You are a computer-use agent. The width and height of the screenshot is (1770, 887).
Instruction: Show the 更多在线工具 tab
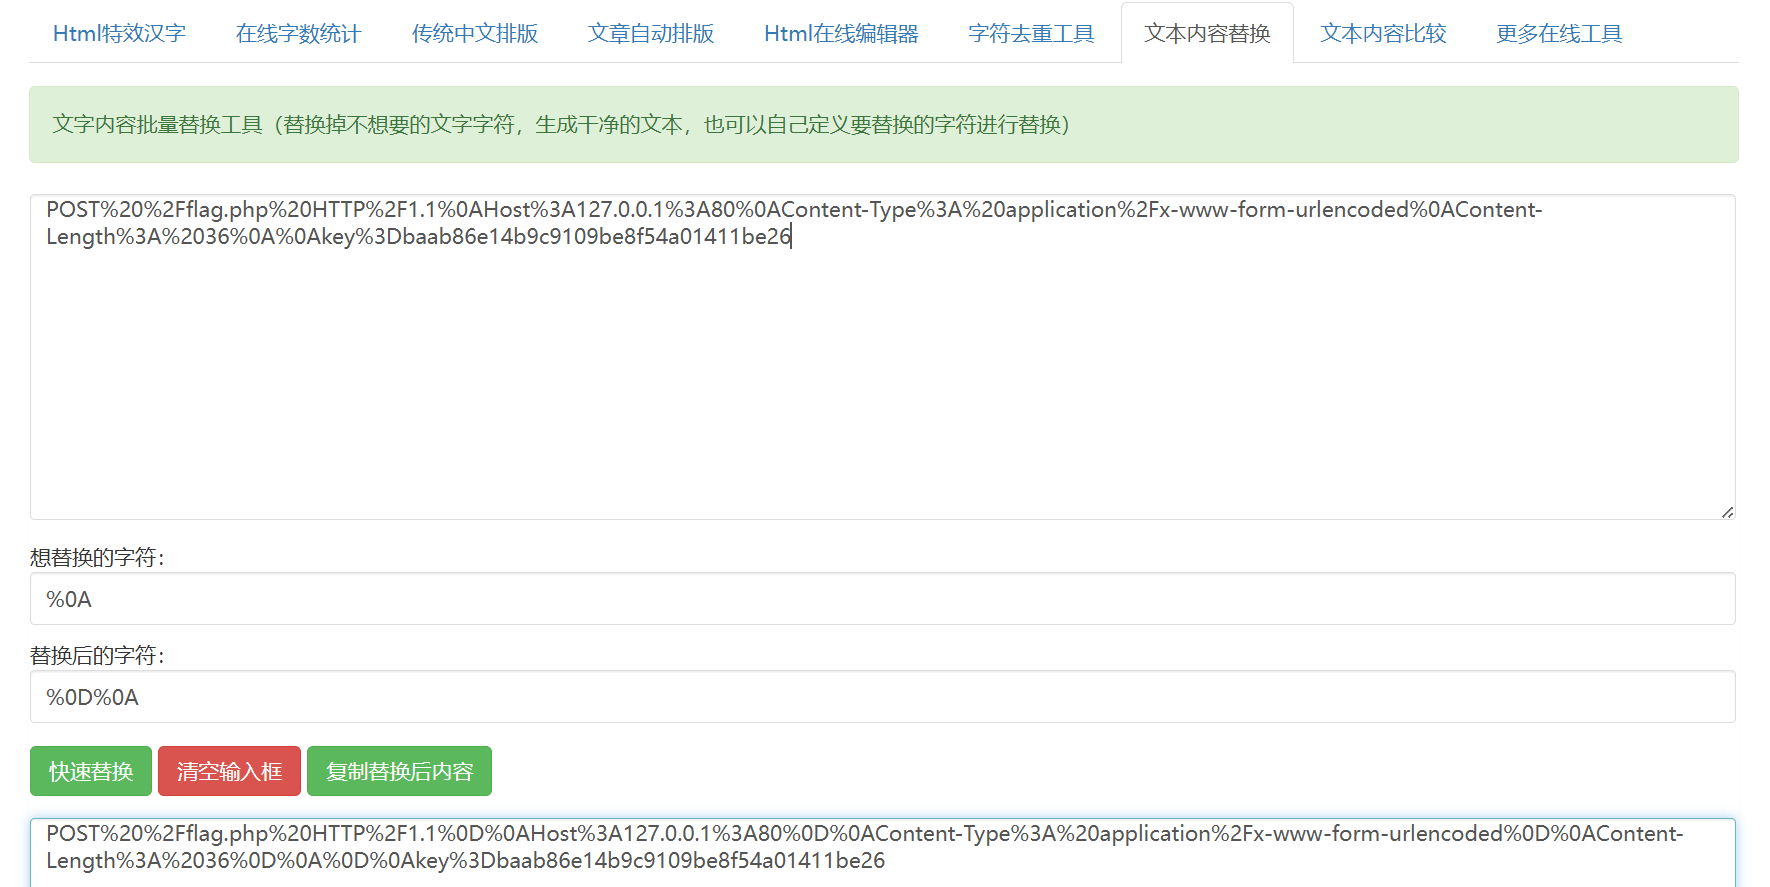(1559, 34)
